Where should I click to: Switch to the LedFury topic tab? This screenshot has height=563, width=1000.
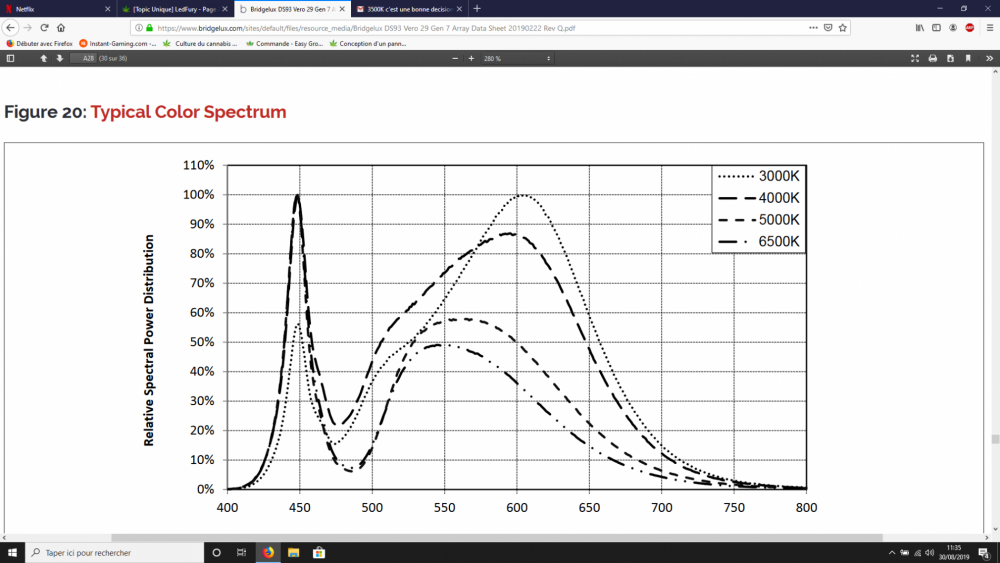(x=175, y=9)
